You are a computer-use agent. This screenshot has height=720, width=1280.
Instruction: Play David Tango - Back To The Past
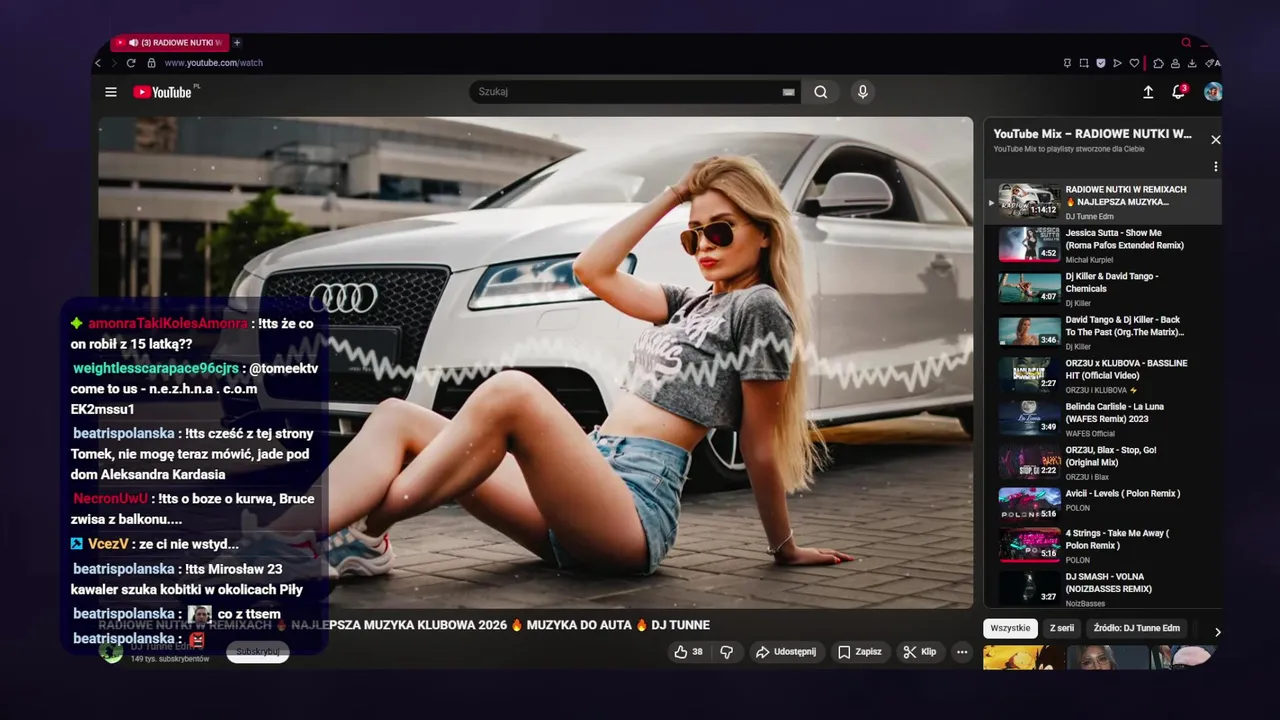(1103, 332)
